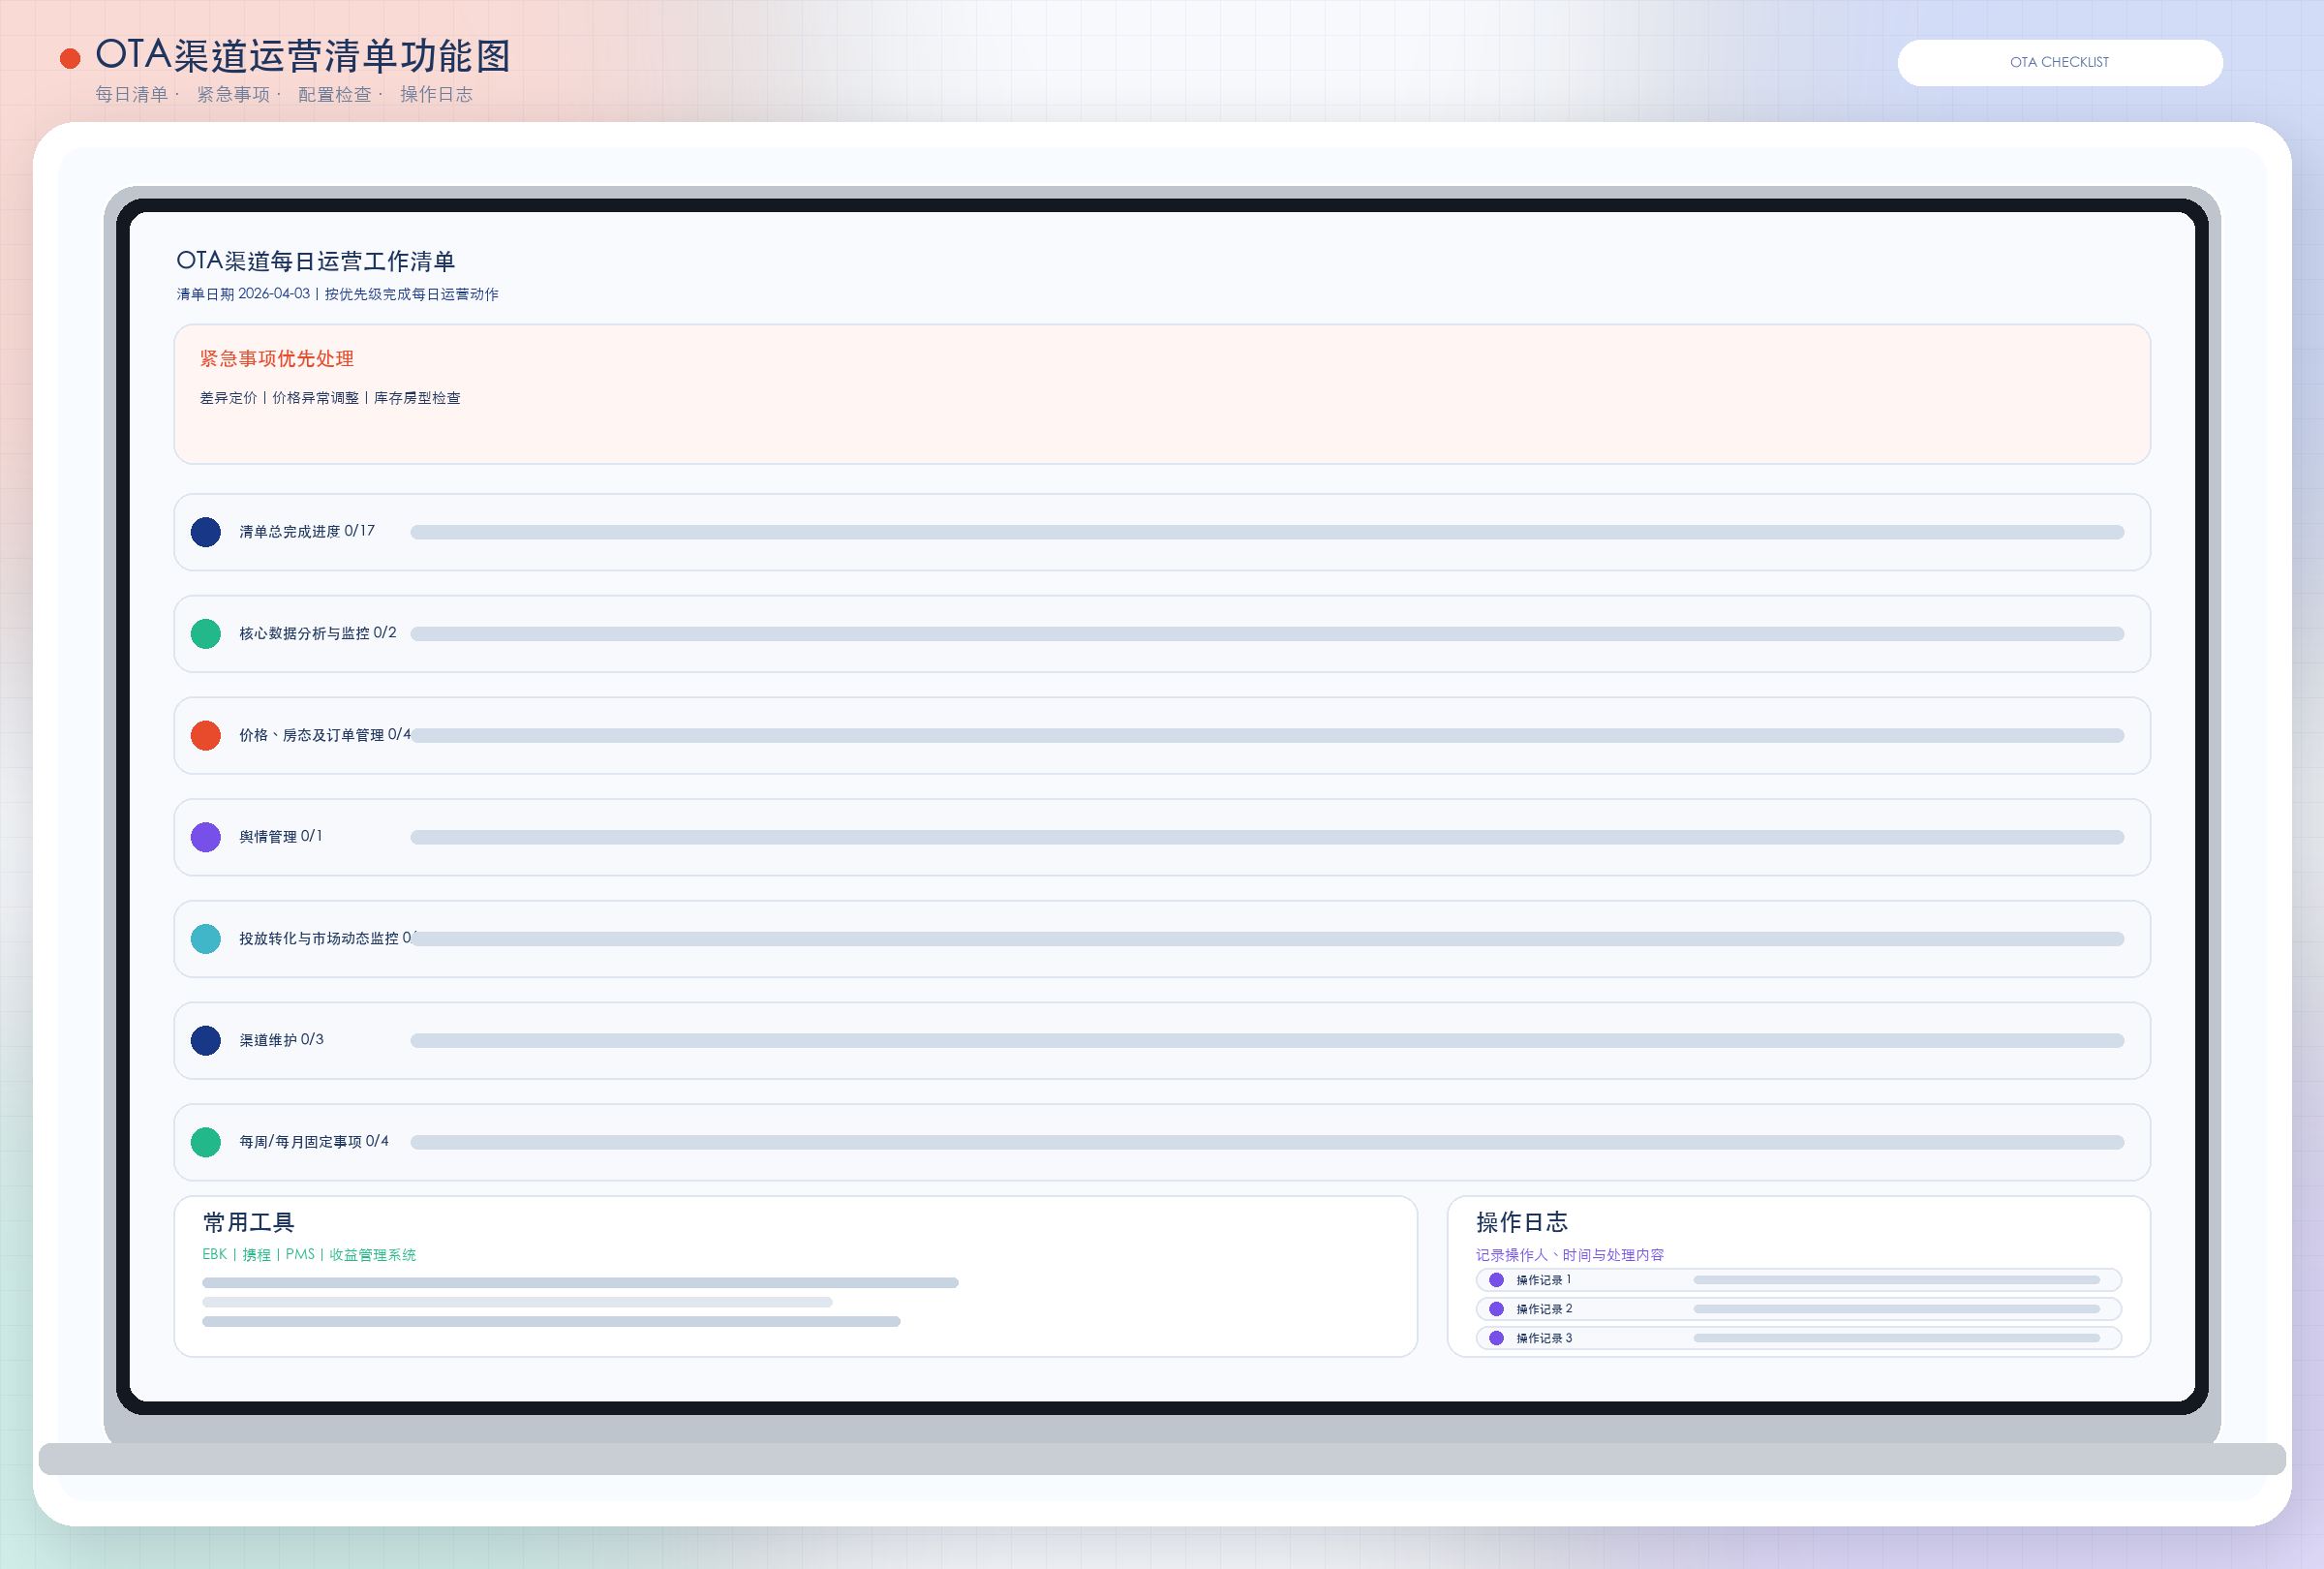The image size is (2324, 1569).
Task: Click the 投放转化与市场动态监控 progress bar
Action: point(1267,939)
